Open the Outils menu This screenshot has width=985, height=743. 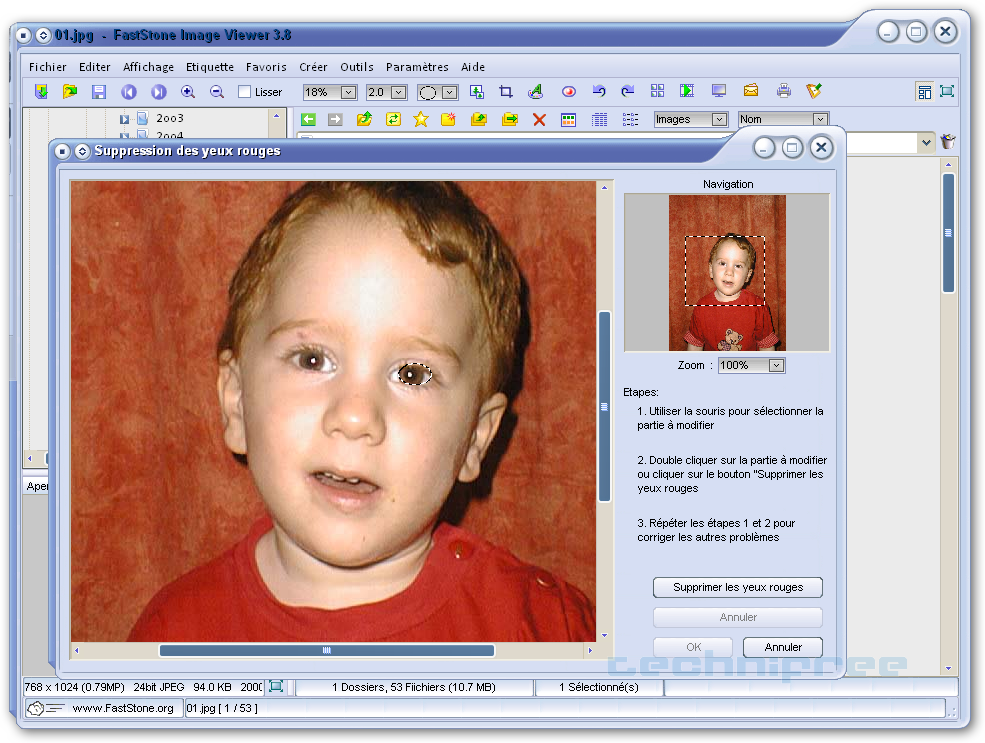click(356, 67)
